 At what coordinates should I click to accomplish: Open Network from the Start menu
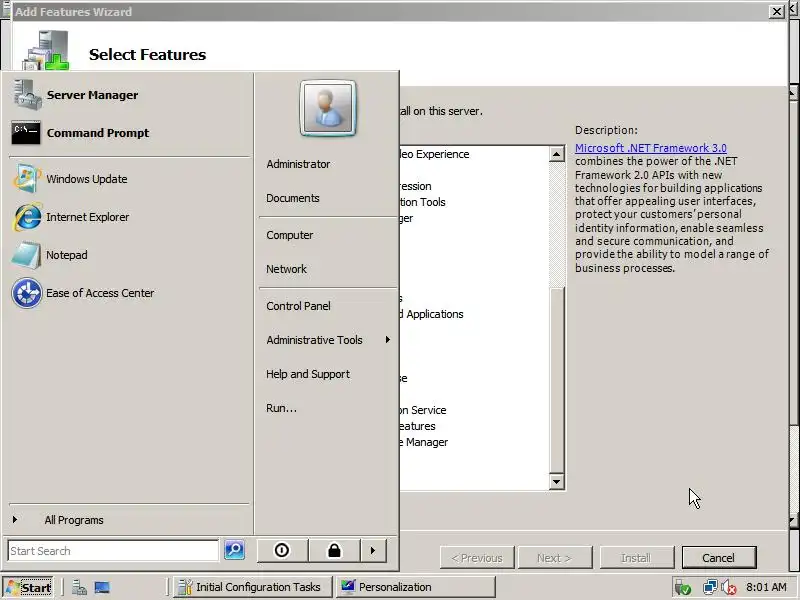pyautogui.click(x=286, y=269)
